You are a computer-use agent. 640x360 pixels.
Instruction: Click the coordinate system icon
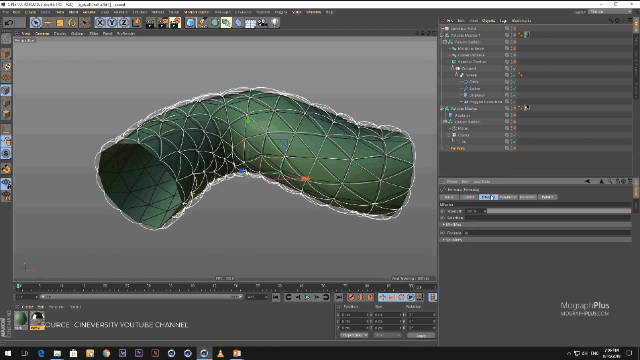click(x=136, y=23)
